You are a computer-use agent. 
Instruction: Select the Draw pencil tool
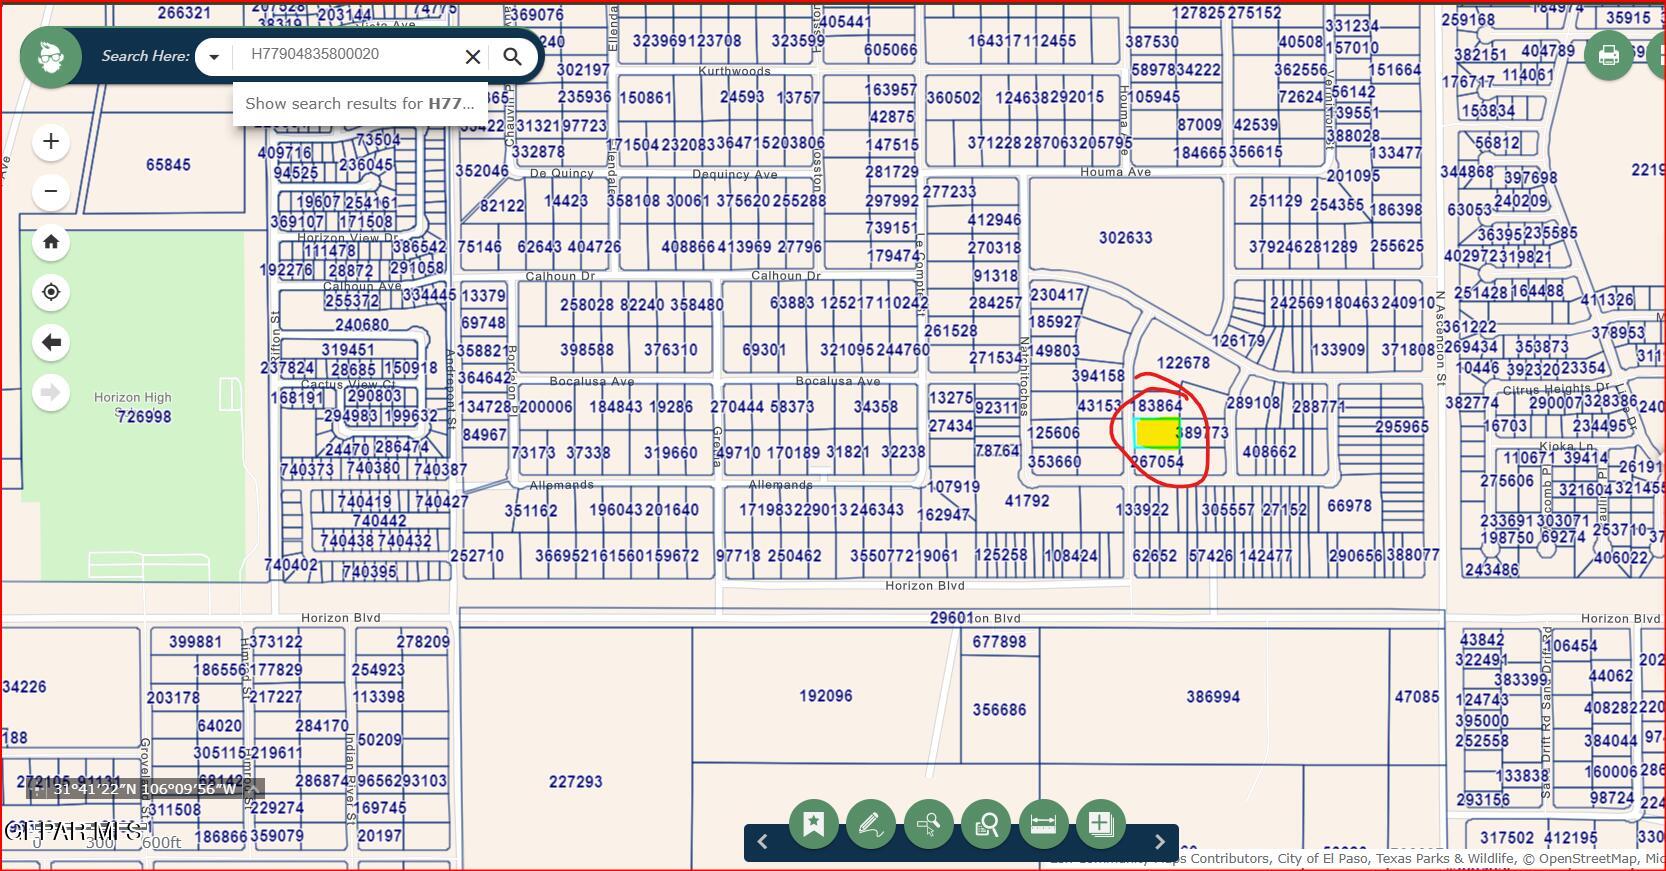click(x=870, y=824)
